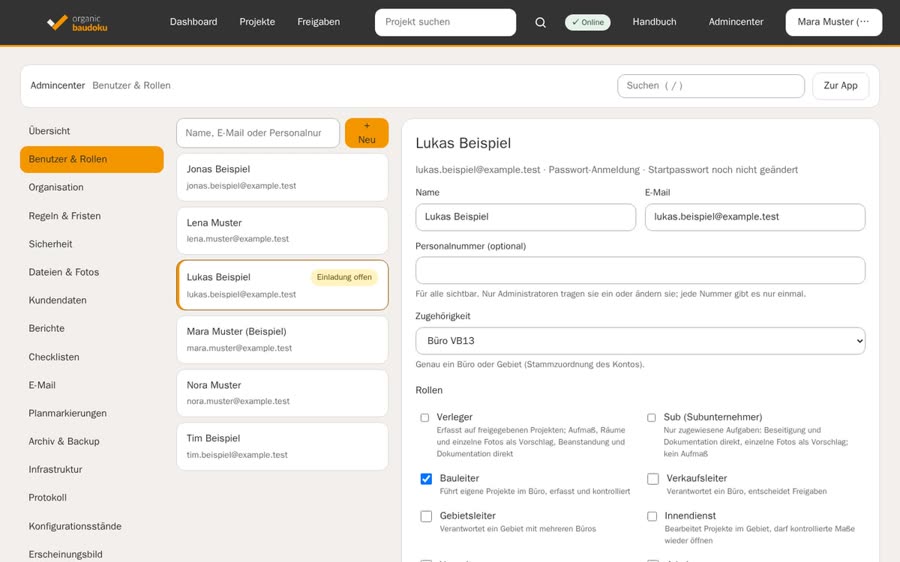The image size is (900, 562).
Task: Open the Projekte menu item
Action: coord(257,22)
